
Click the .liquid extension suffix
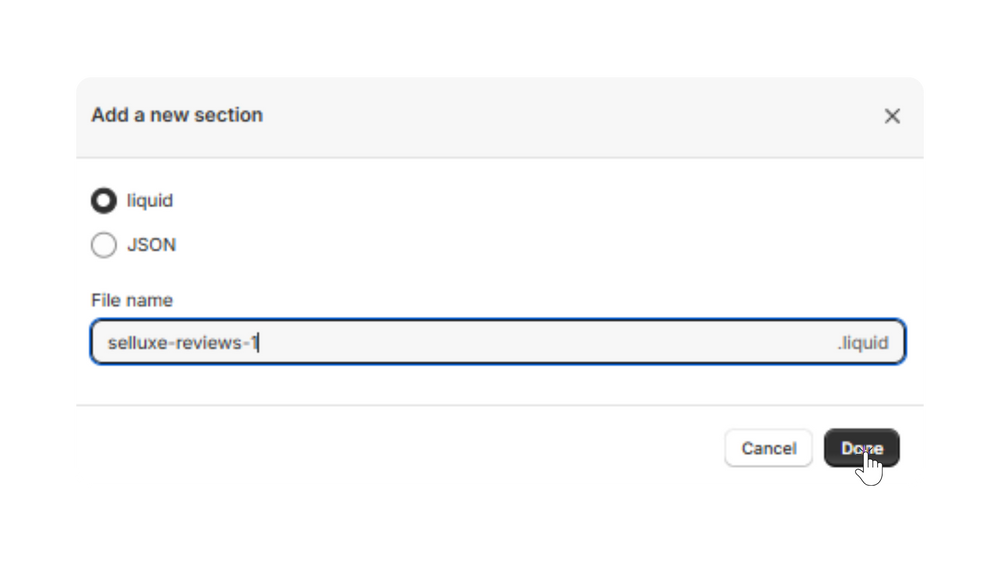coord(862,343)
